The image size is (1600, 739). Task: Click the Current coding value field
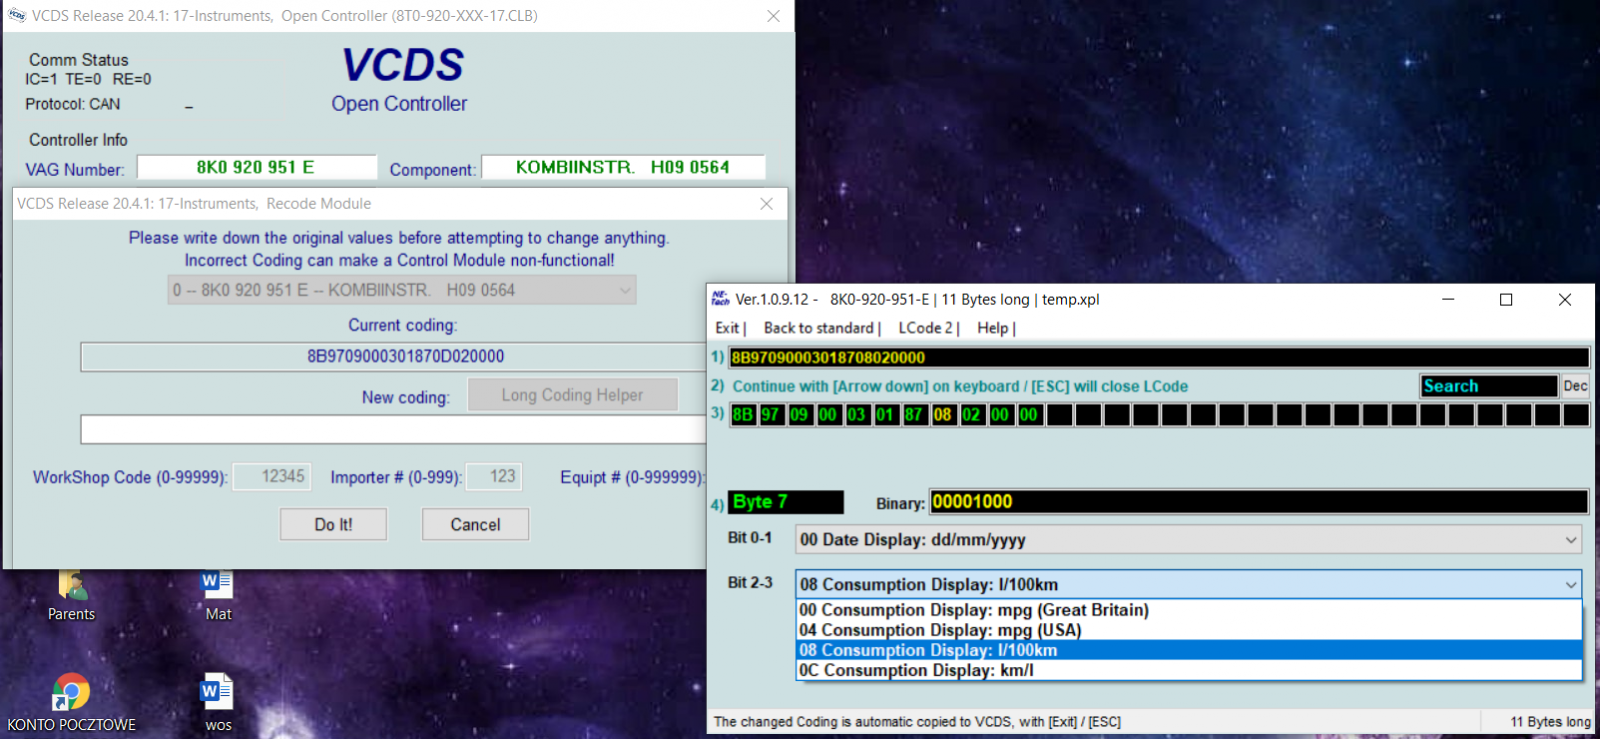point(393,357)
